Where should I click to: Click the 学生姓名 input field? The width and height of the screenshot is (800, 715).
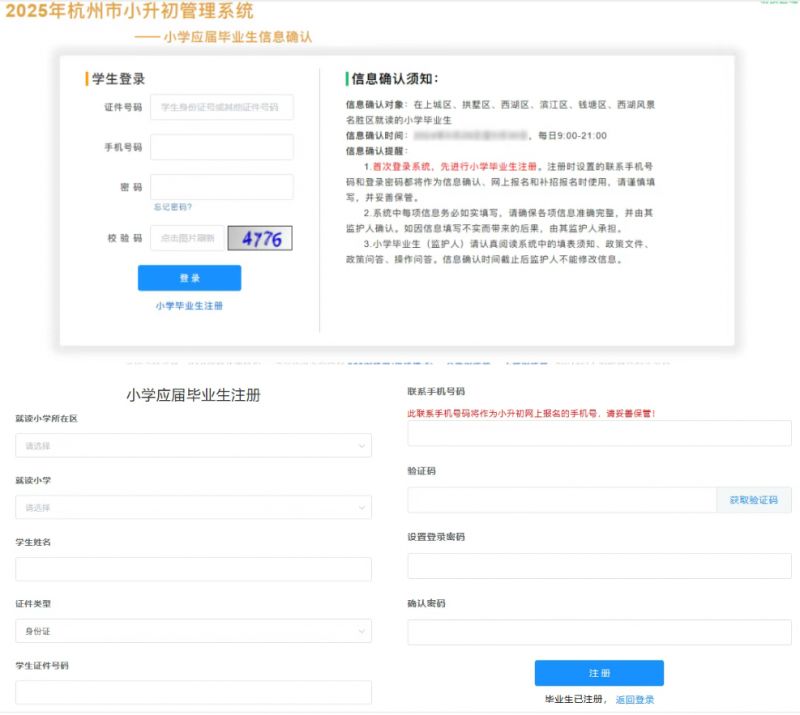point(193,569)
